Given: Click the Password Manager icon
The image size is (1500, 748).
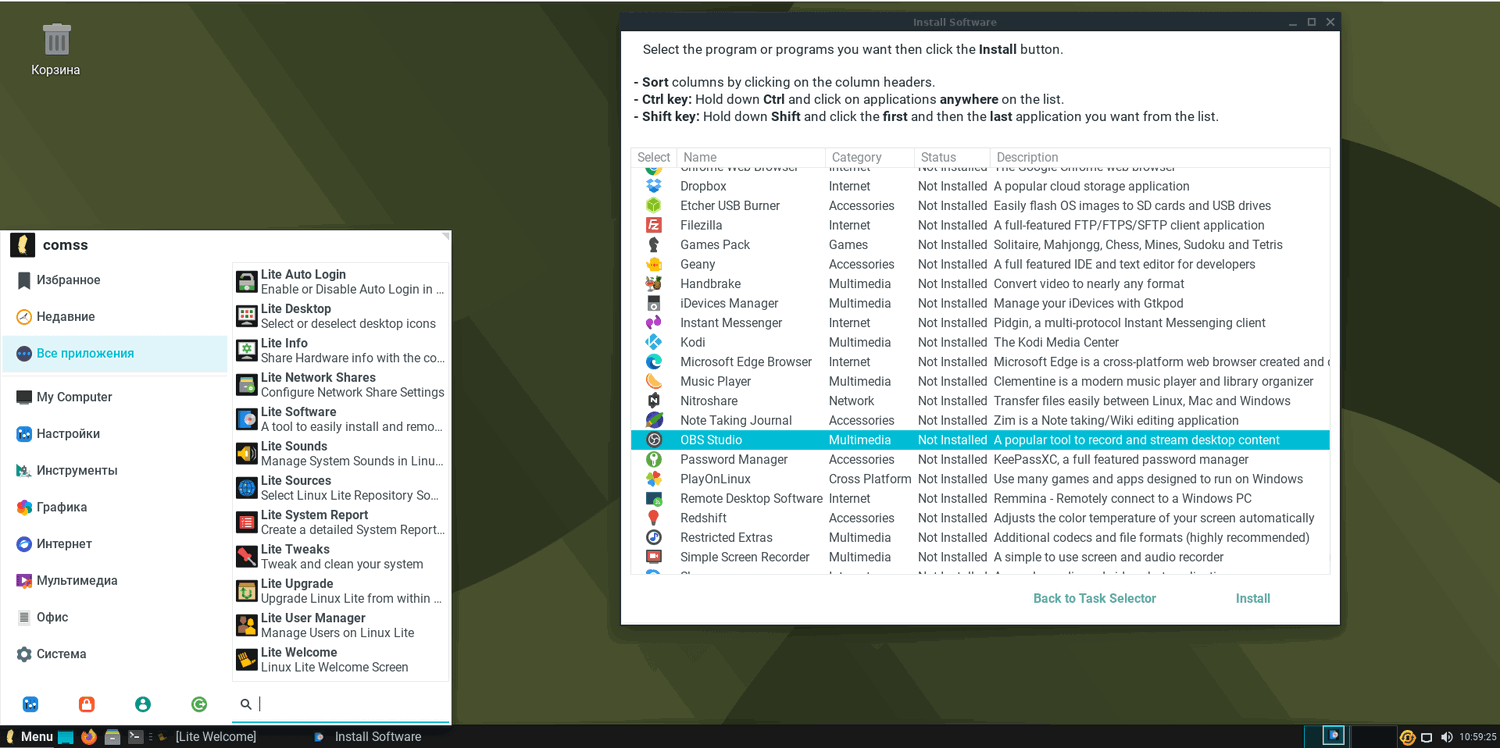Looking at the screenshot, I should (x=654, y=460).
